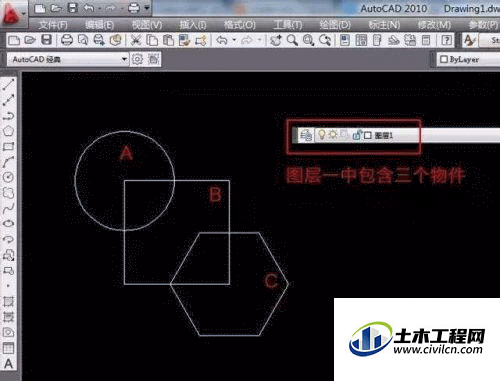Click the Zoom Window icon

point(309,40)
